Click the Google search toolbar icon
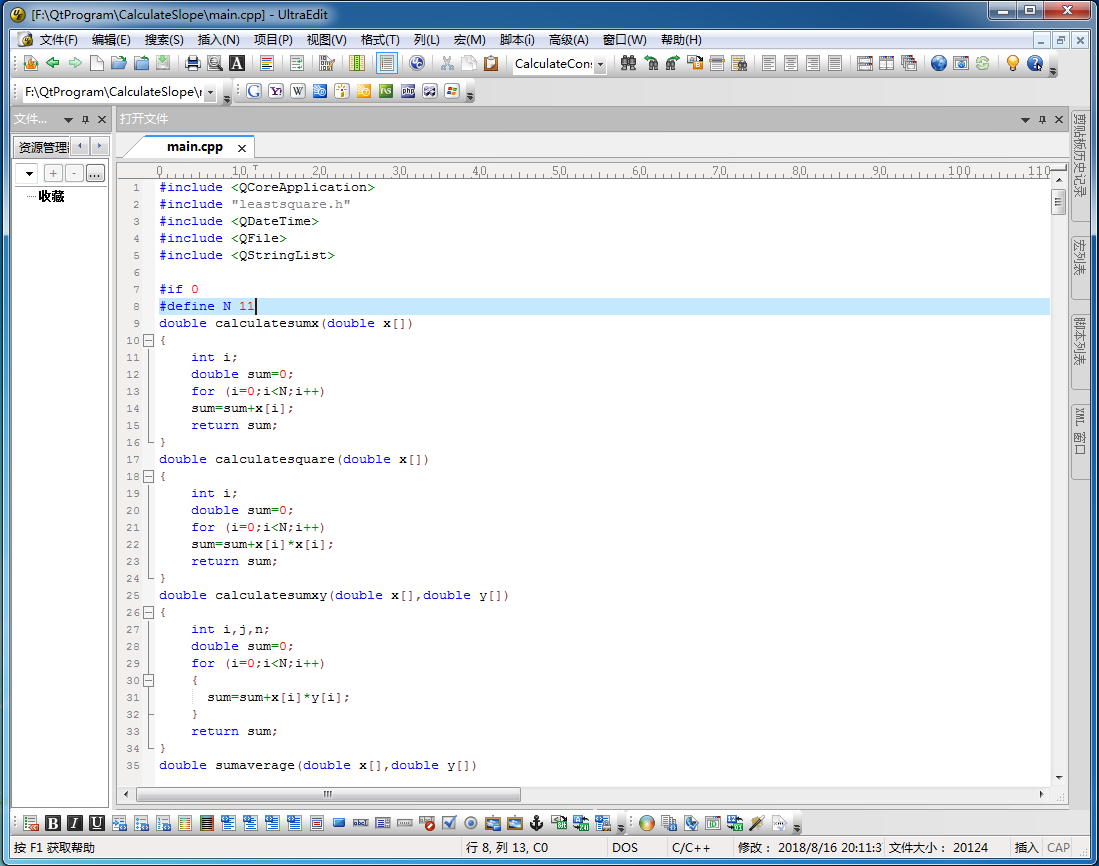Screen dimensions: 1099x866 (254, 92)
